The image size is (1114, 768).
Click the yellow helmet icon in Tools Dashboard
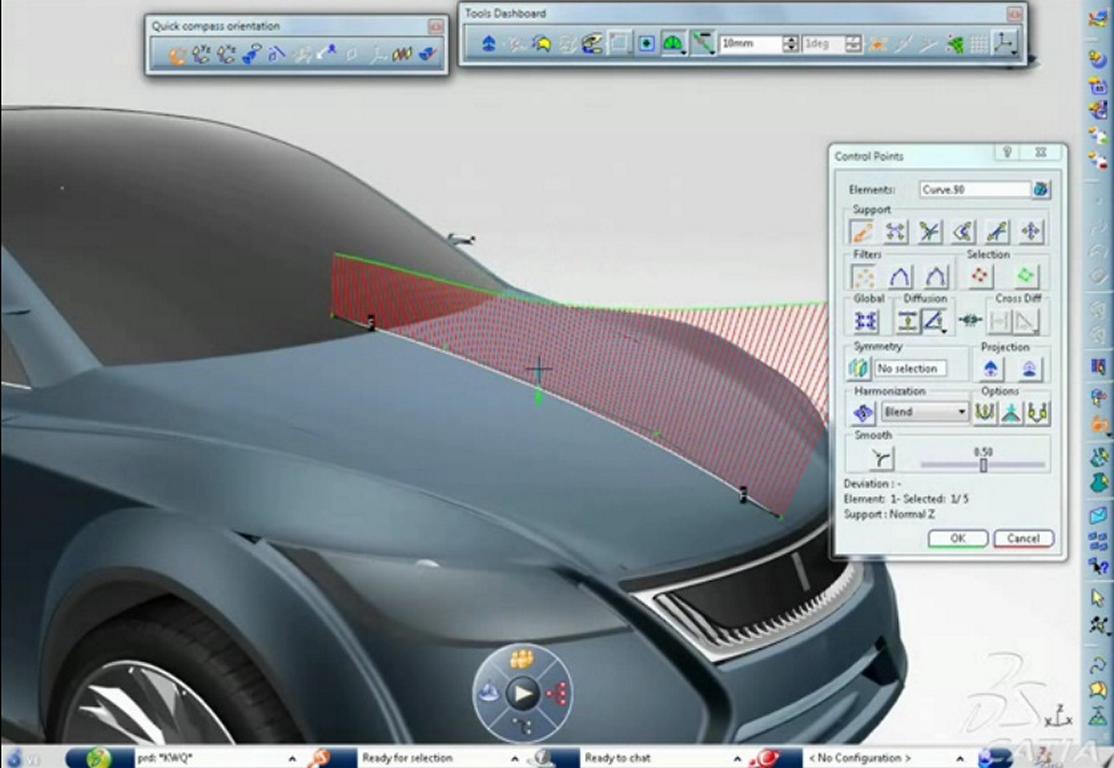(542, 44)
